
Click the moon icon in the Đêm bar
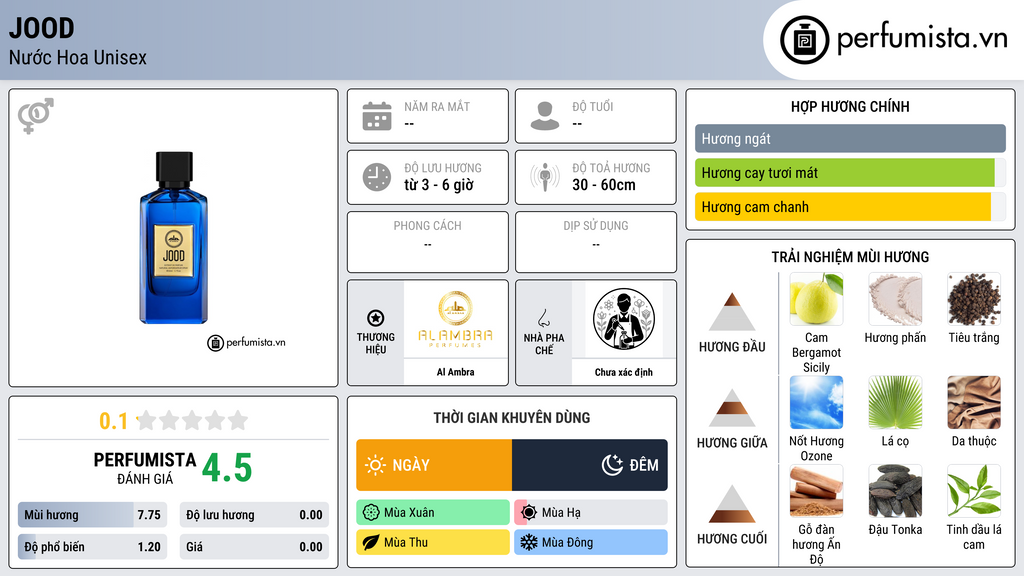612,465
